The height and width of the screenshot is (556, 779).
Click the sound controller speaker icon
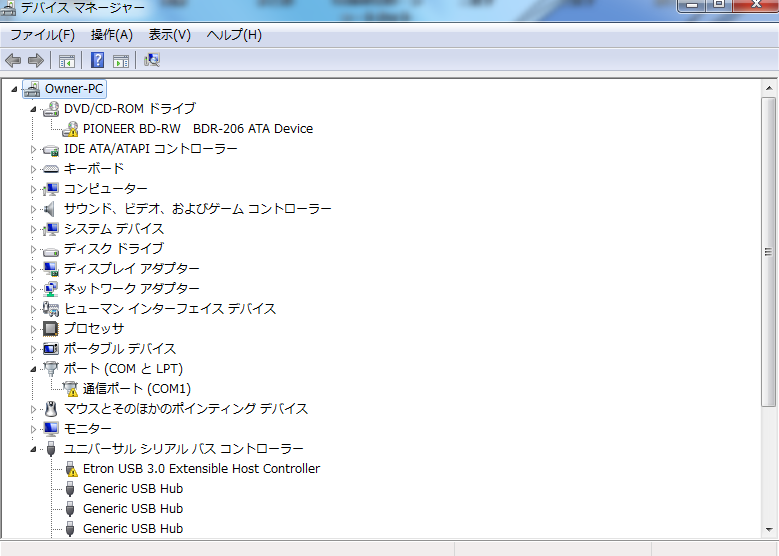point(49,209)
